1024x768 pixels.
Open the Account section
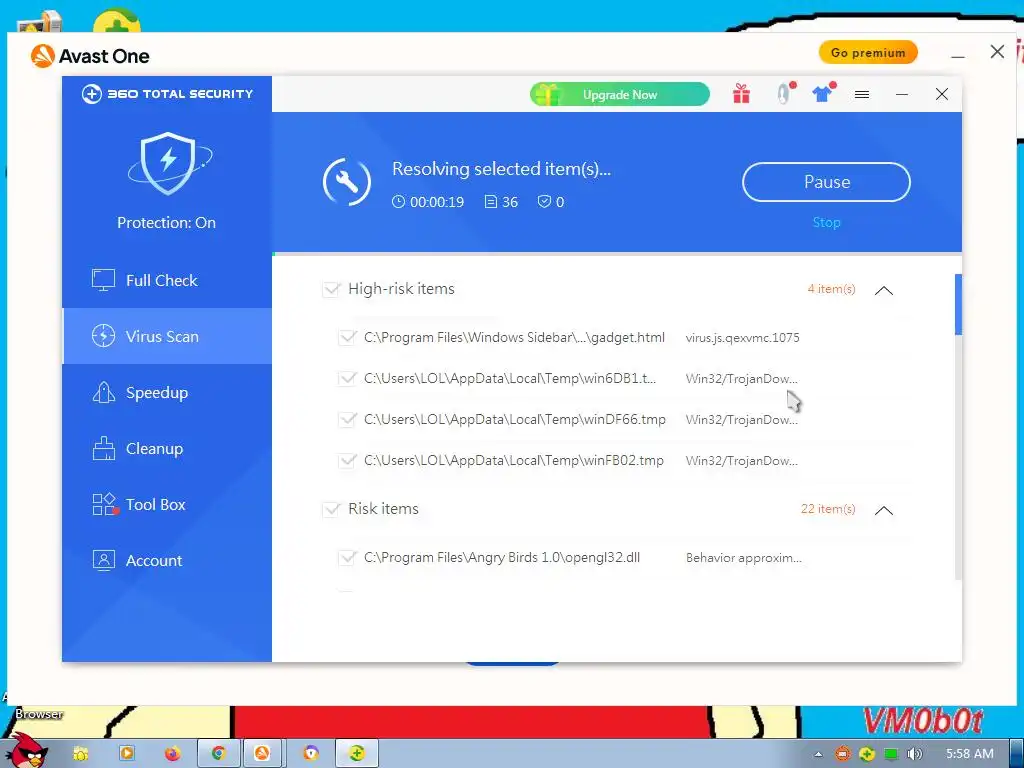[x=167, y=560]
